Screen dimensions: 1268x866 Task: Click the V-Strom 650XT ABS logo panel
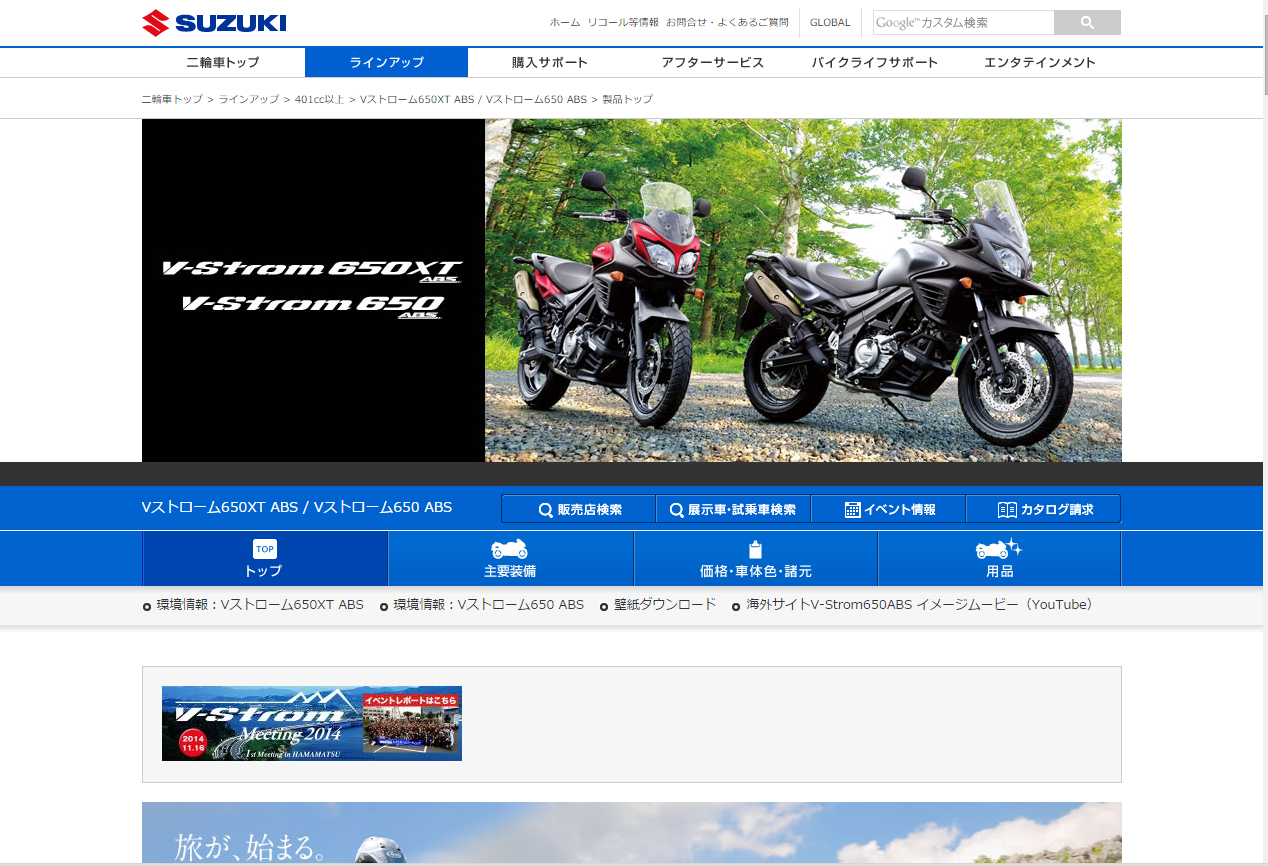[x=313, y=290]
